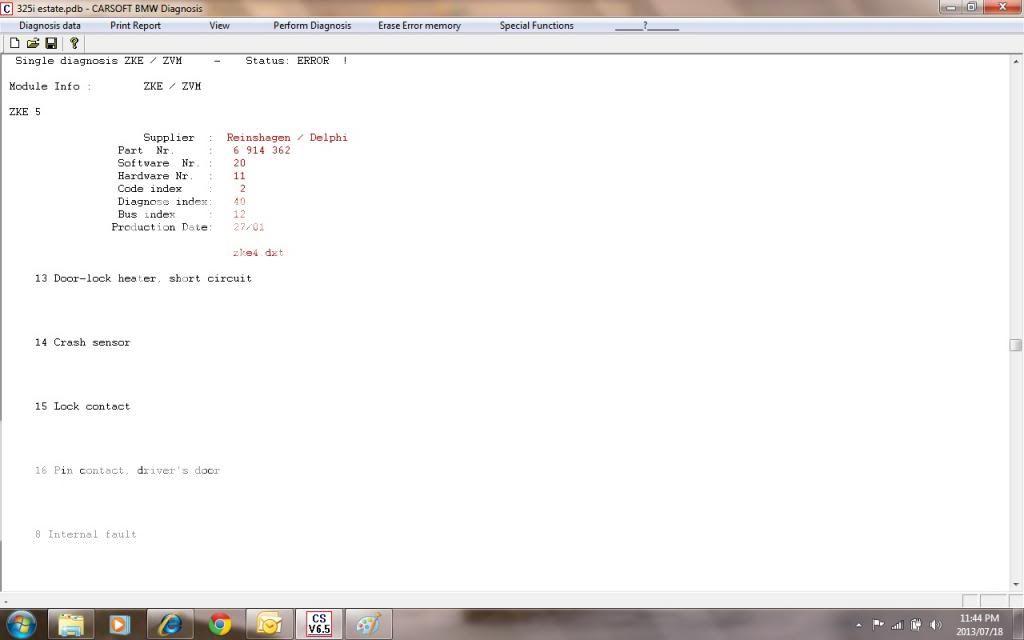
Task: Open the Diagnosis data menu
Action: (50, 26)
